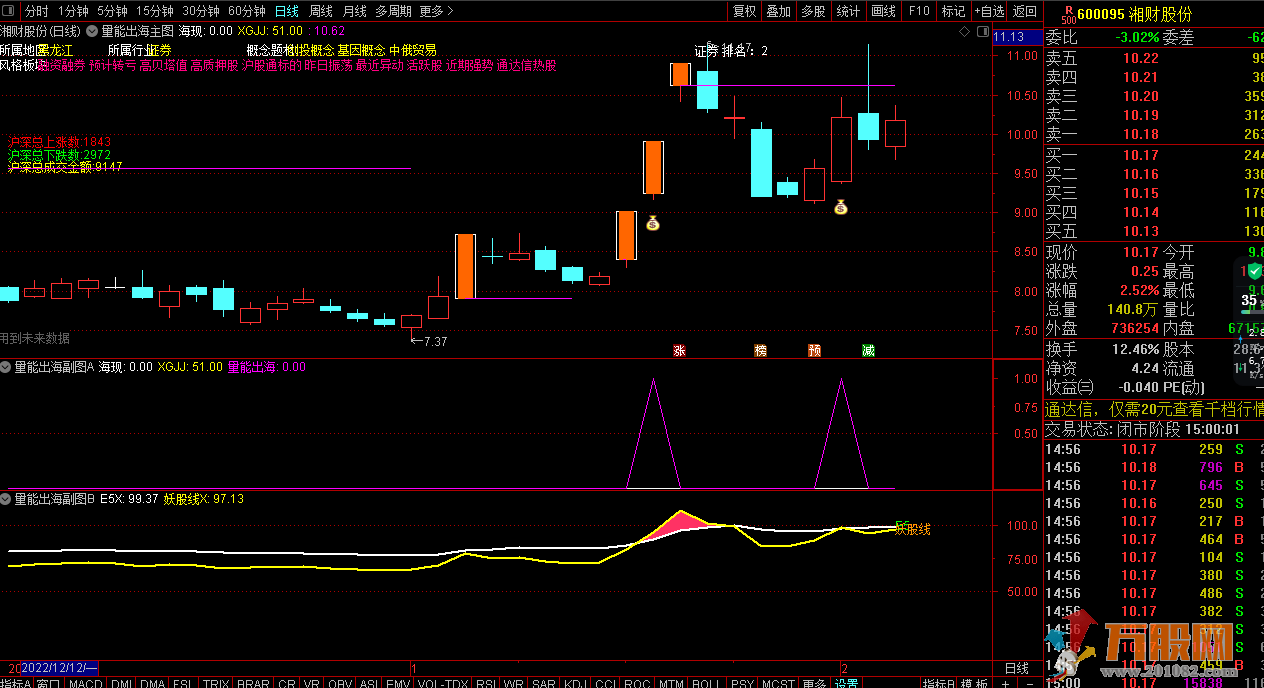Click the green 减 marker icon
The width and height of the screenshot is (1264, 688).
[x=868, y=350]
